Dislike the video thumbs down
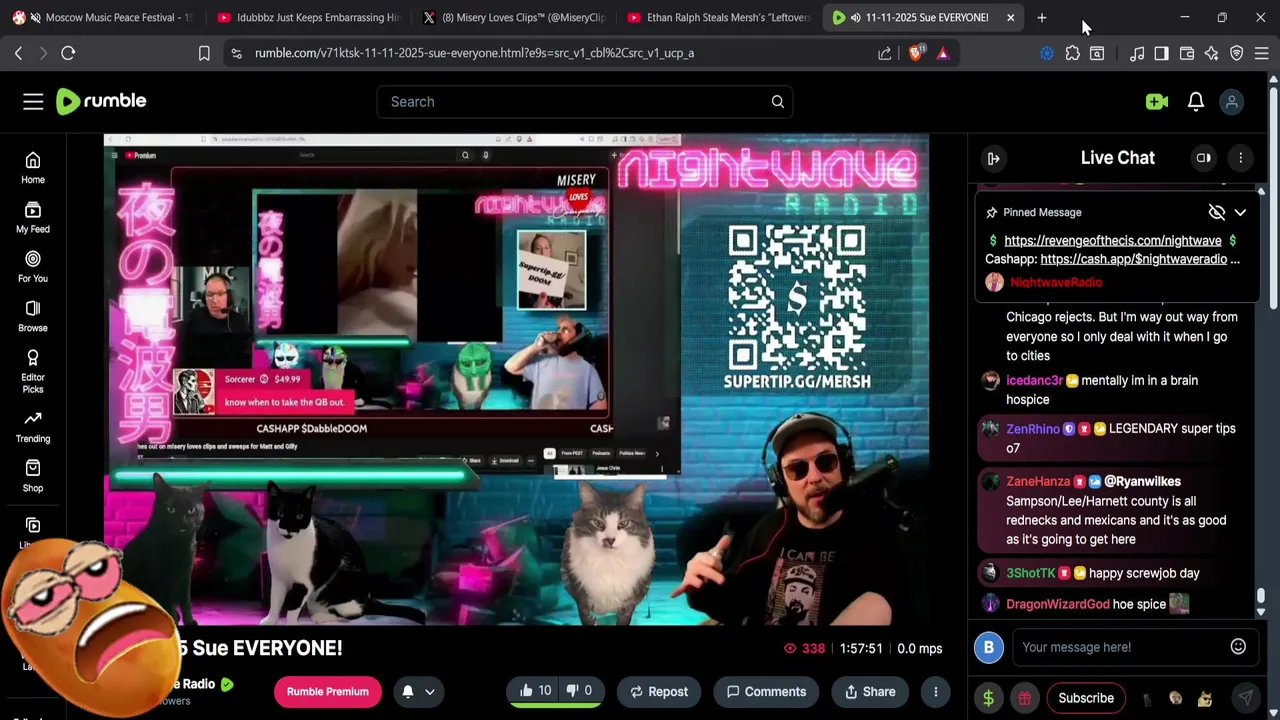 pos(581,691)
